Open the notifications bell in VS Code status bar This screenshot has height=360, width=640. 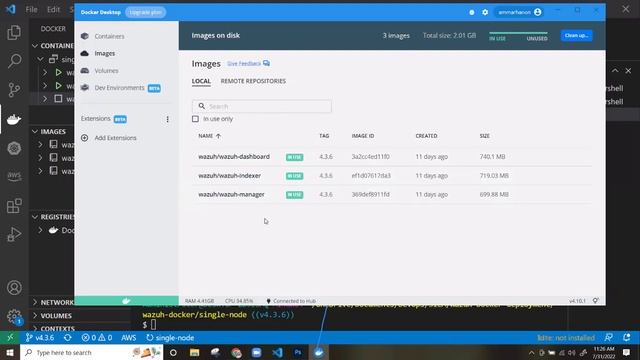tap(627, 338)
